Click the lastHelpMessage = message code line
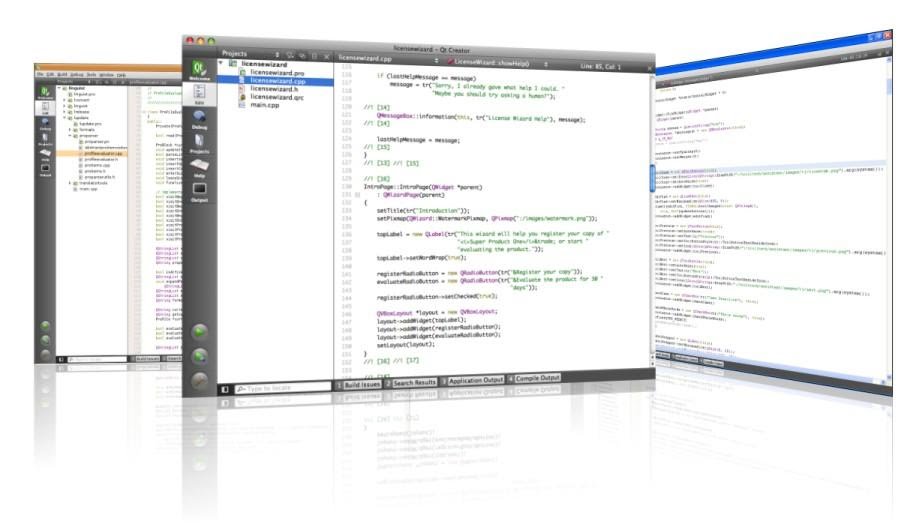The width and height of the screenshot is (919, 530). (418, 140)
